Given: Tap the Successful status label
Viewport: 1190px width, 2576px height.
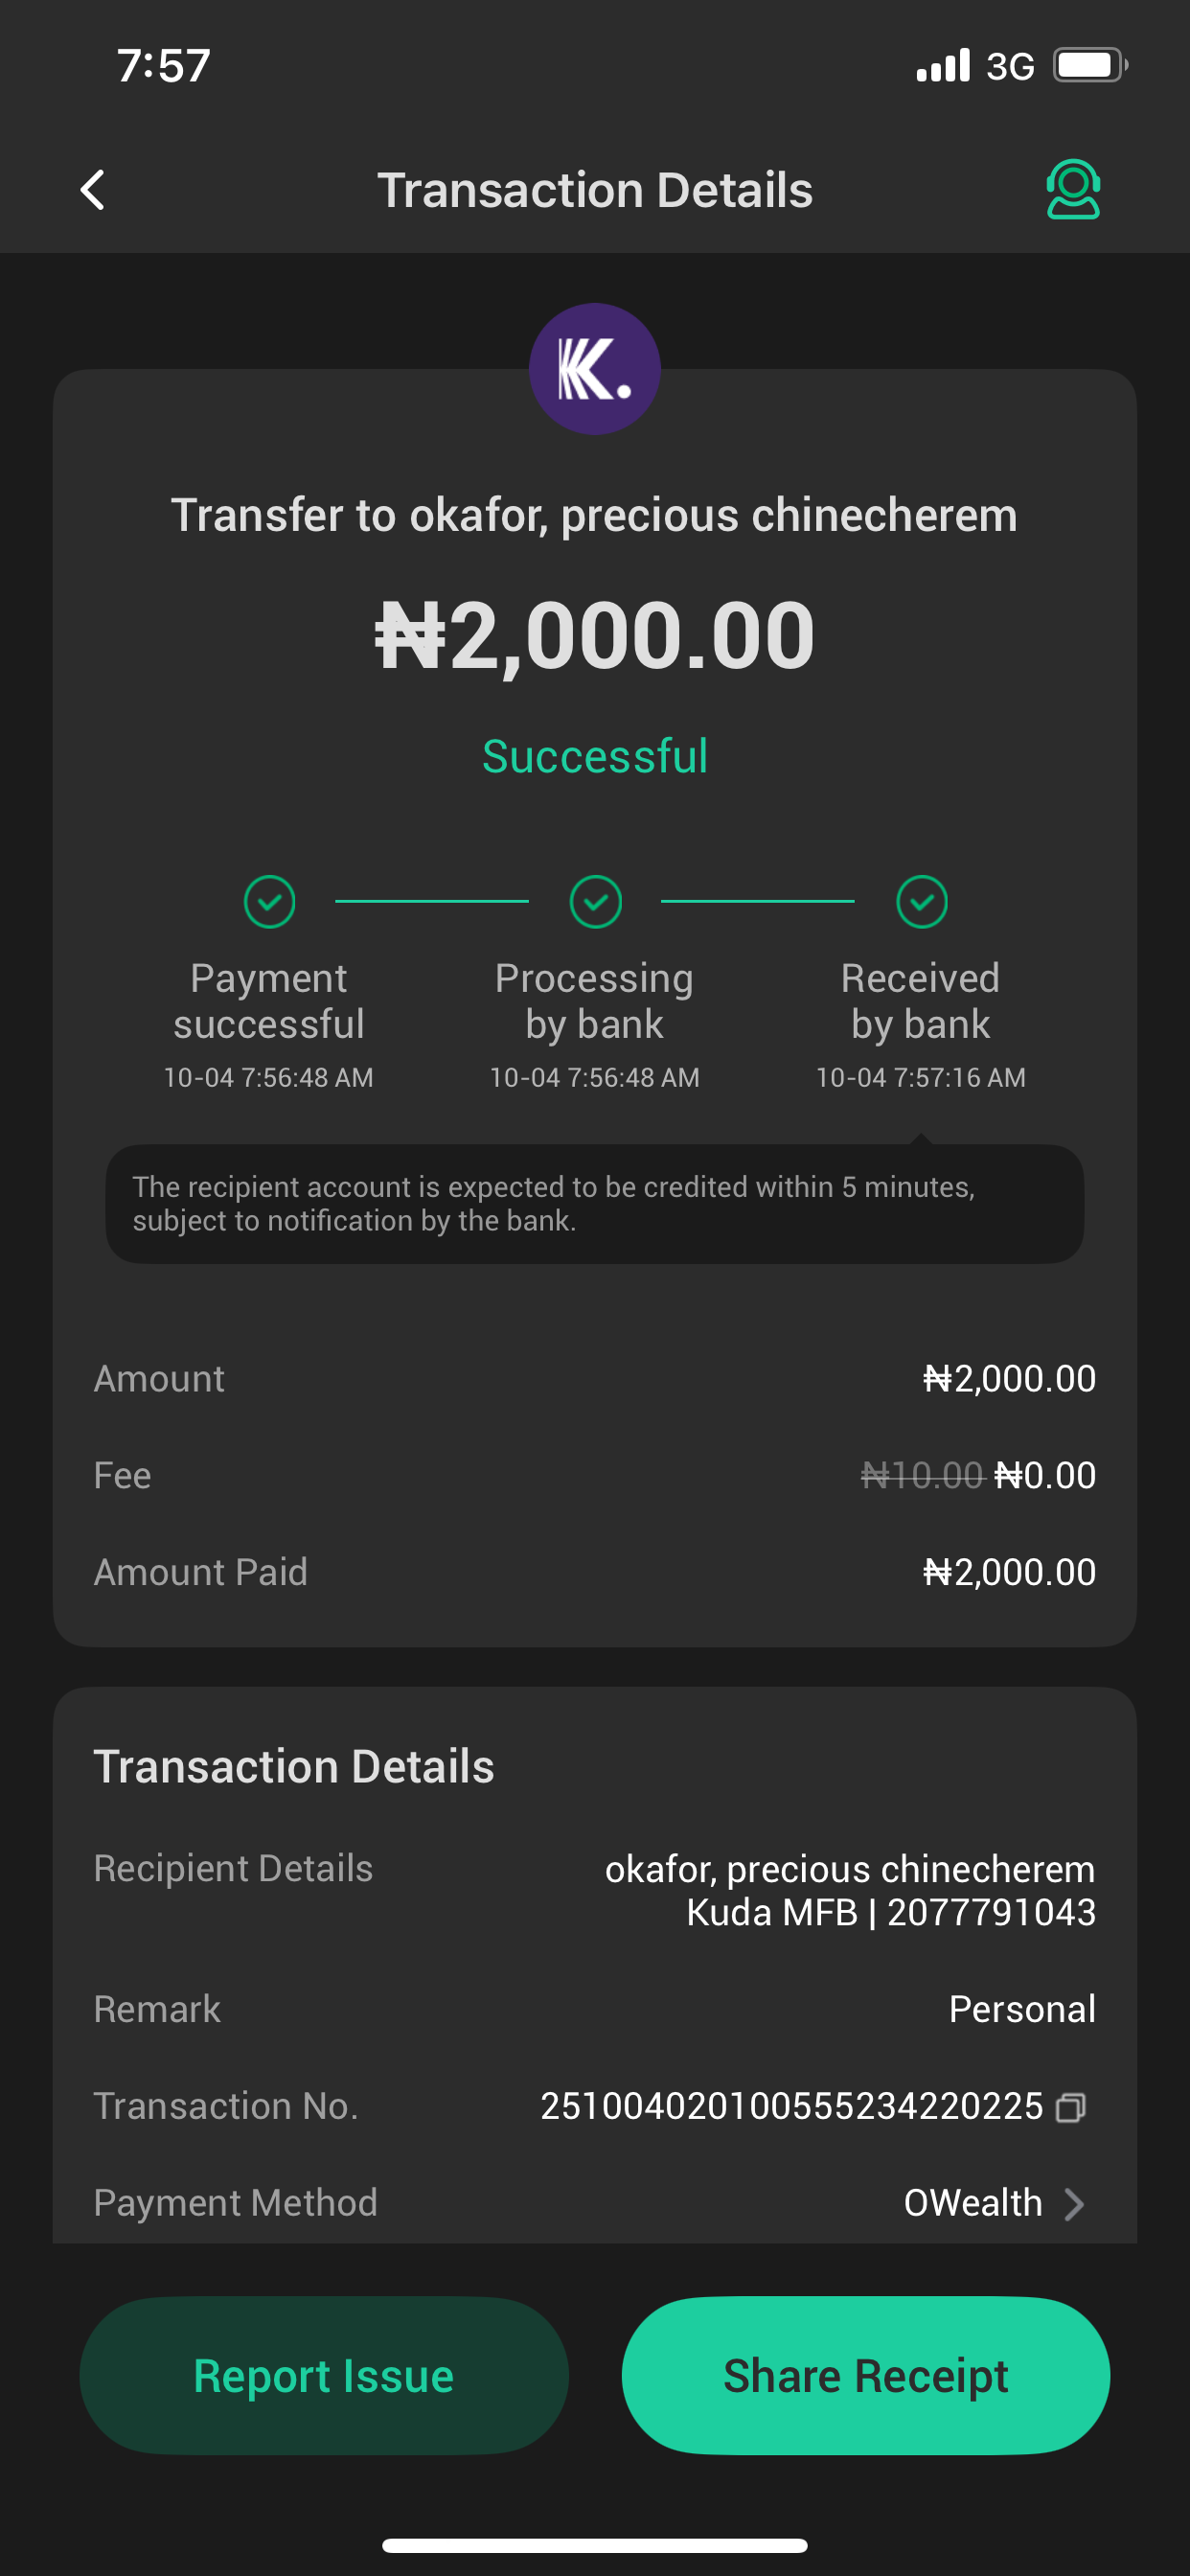Looking at the screenshot, I should [x=595, y=756].
